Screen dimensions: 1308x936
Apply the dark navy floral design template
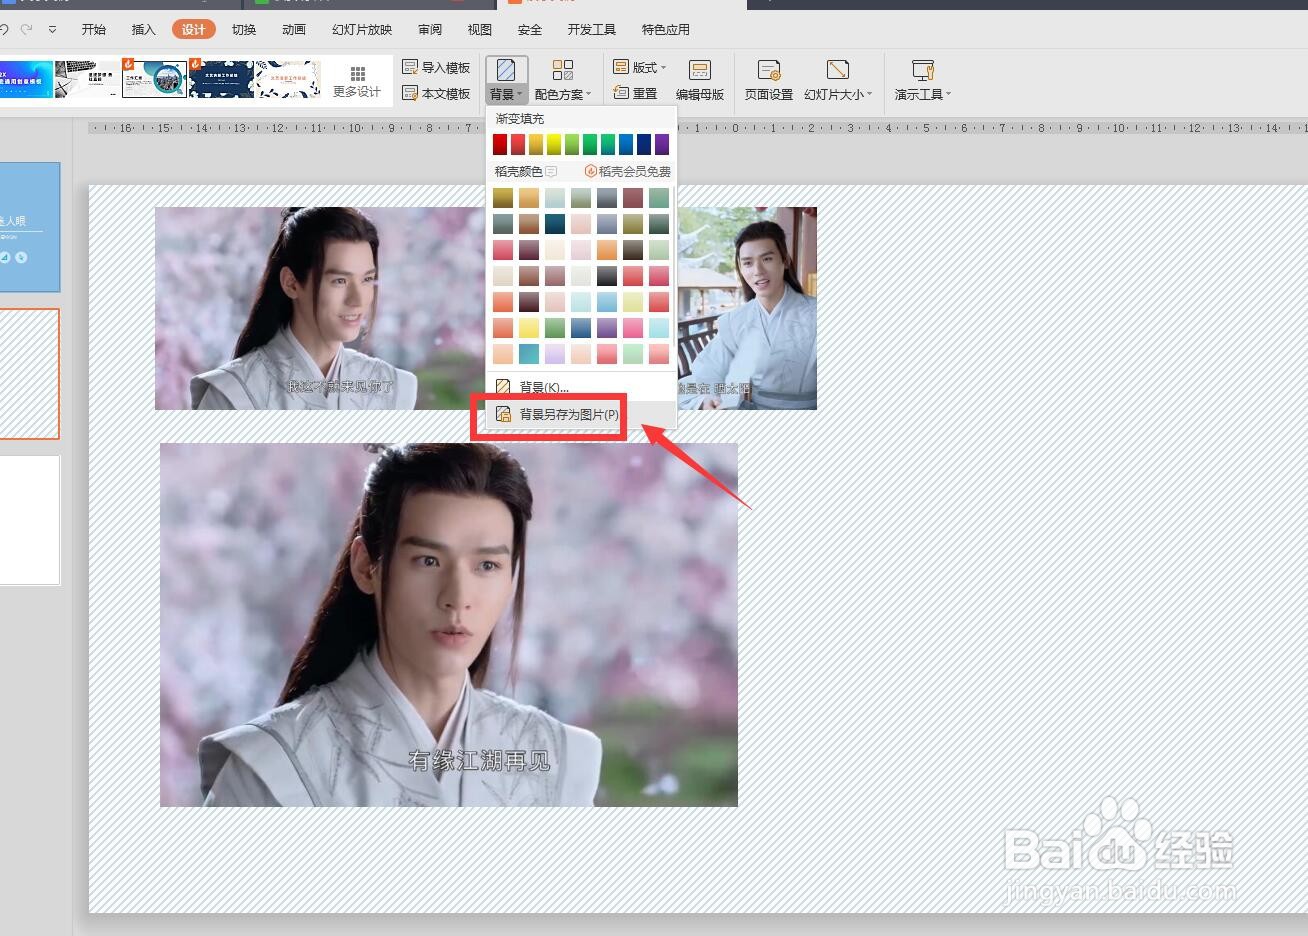(221, 79)
